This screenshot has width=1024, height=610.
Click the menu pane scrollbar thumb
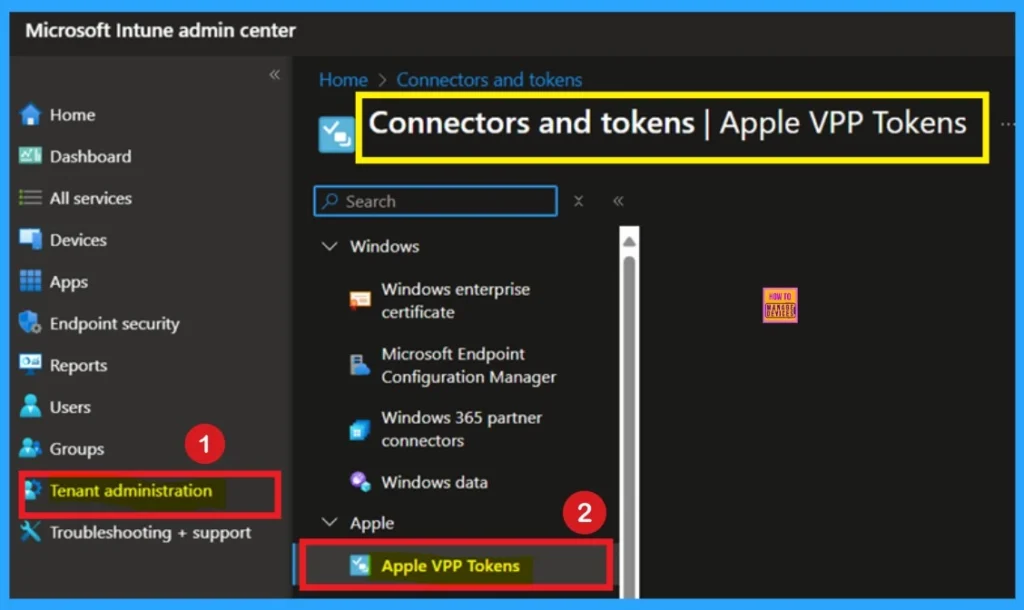point(629,425)
